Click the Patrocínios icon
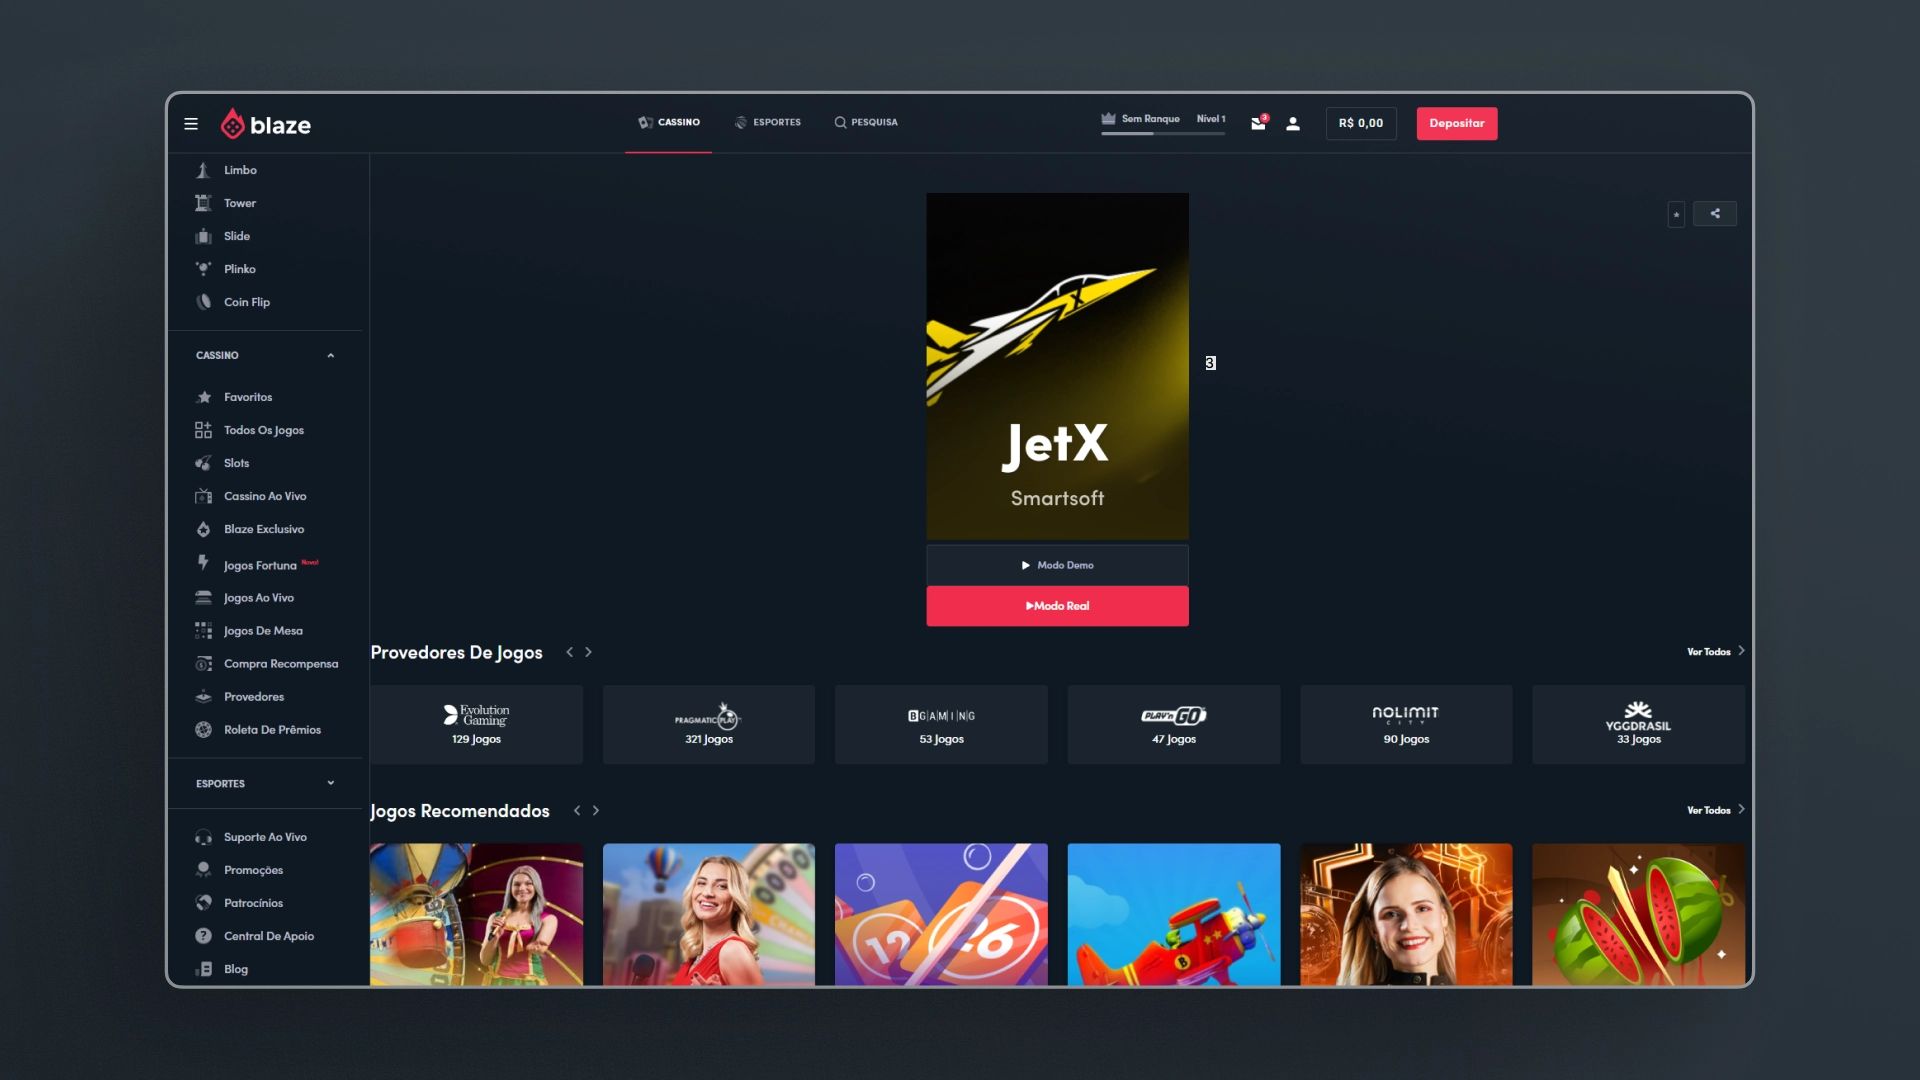 tap(203, 903)
